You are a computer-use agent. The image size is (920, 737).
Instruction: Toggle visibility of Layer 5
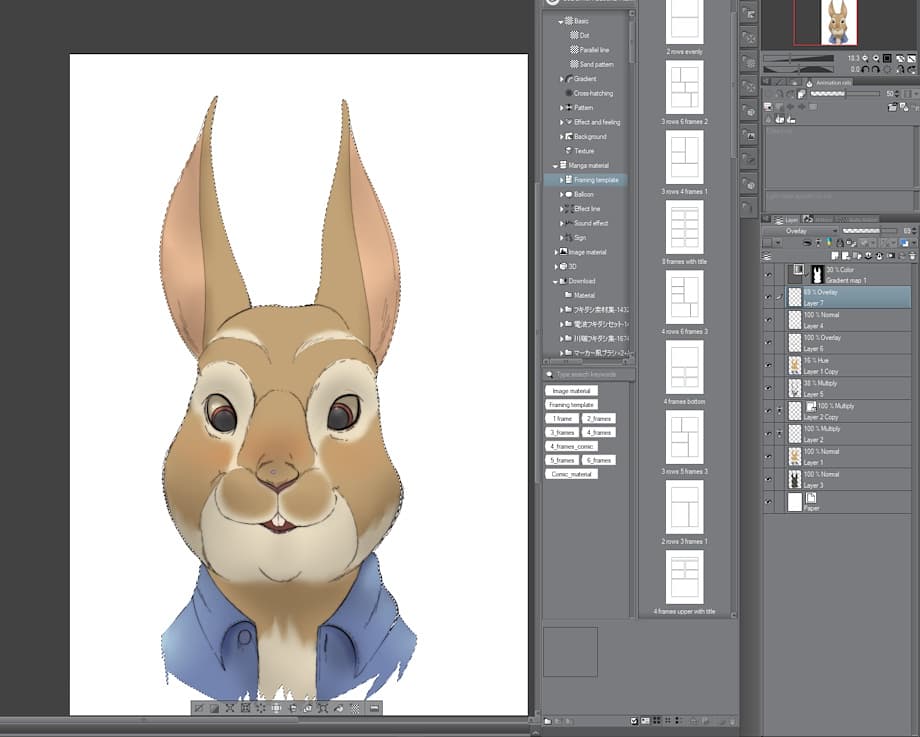(768, 388)
